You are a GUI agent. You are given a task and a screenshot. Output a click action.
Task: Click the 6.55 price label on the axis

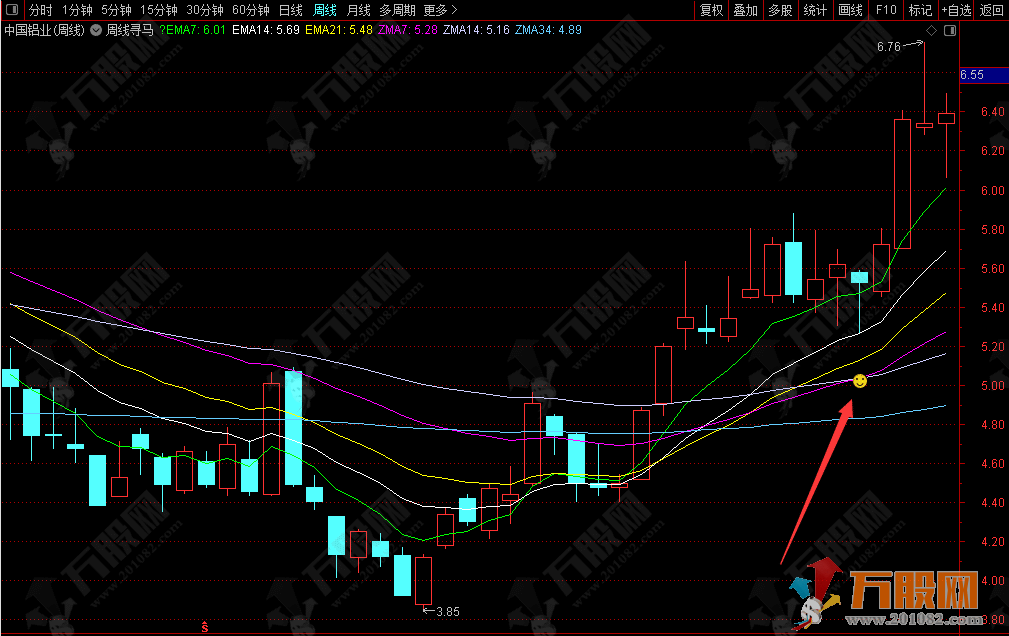point(972,75)
